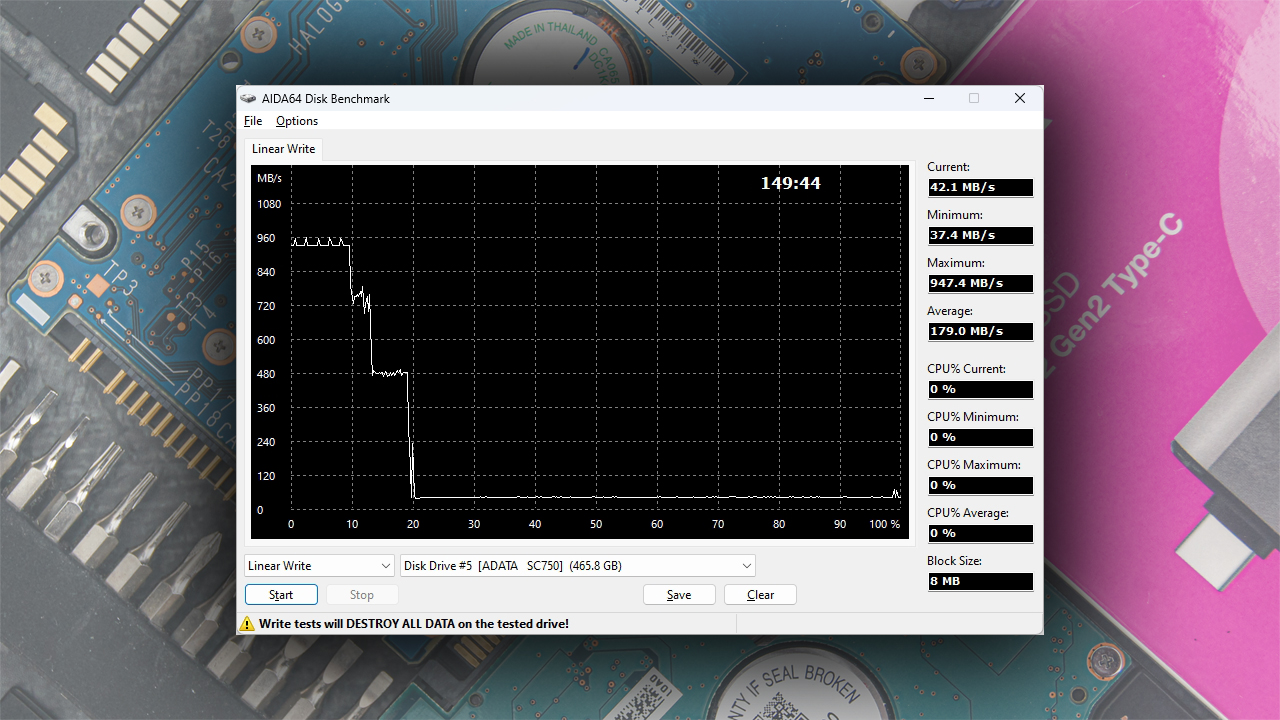Click the yellow warning triangle icon
Viewport: 1280px width, 720px height.
click(x=247, y=624)
